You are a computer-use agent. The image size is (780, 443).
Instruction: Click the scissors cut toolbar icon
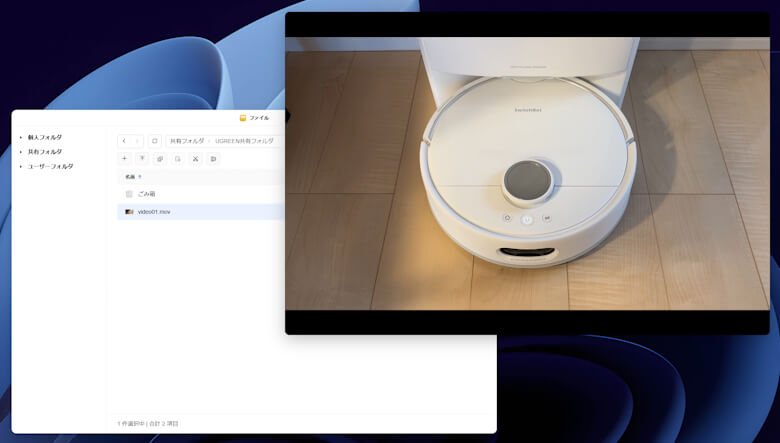point(195,158)
